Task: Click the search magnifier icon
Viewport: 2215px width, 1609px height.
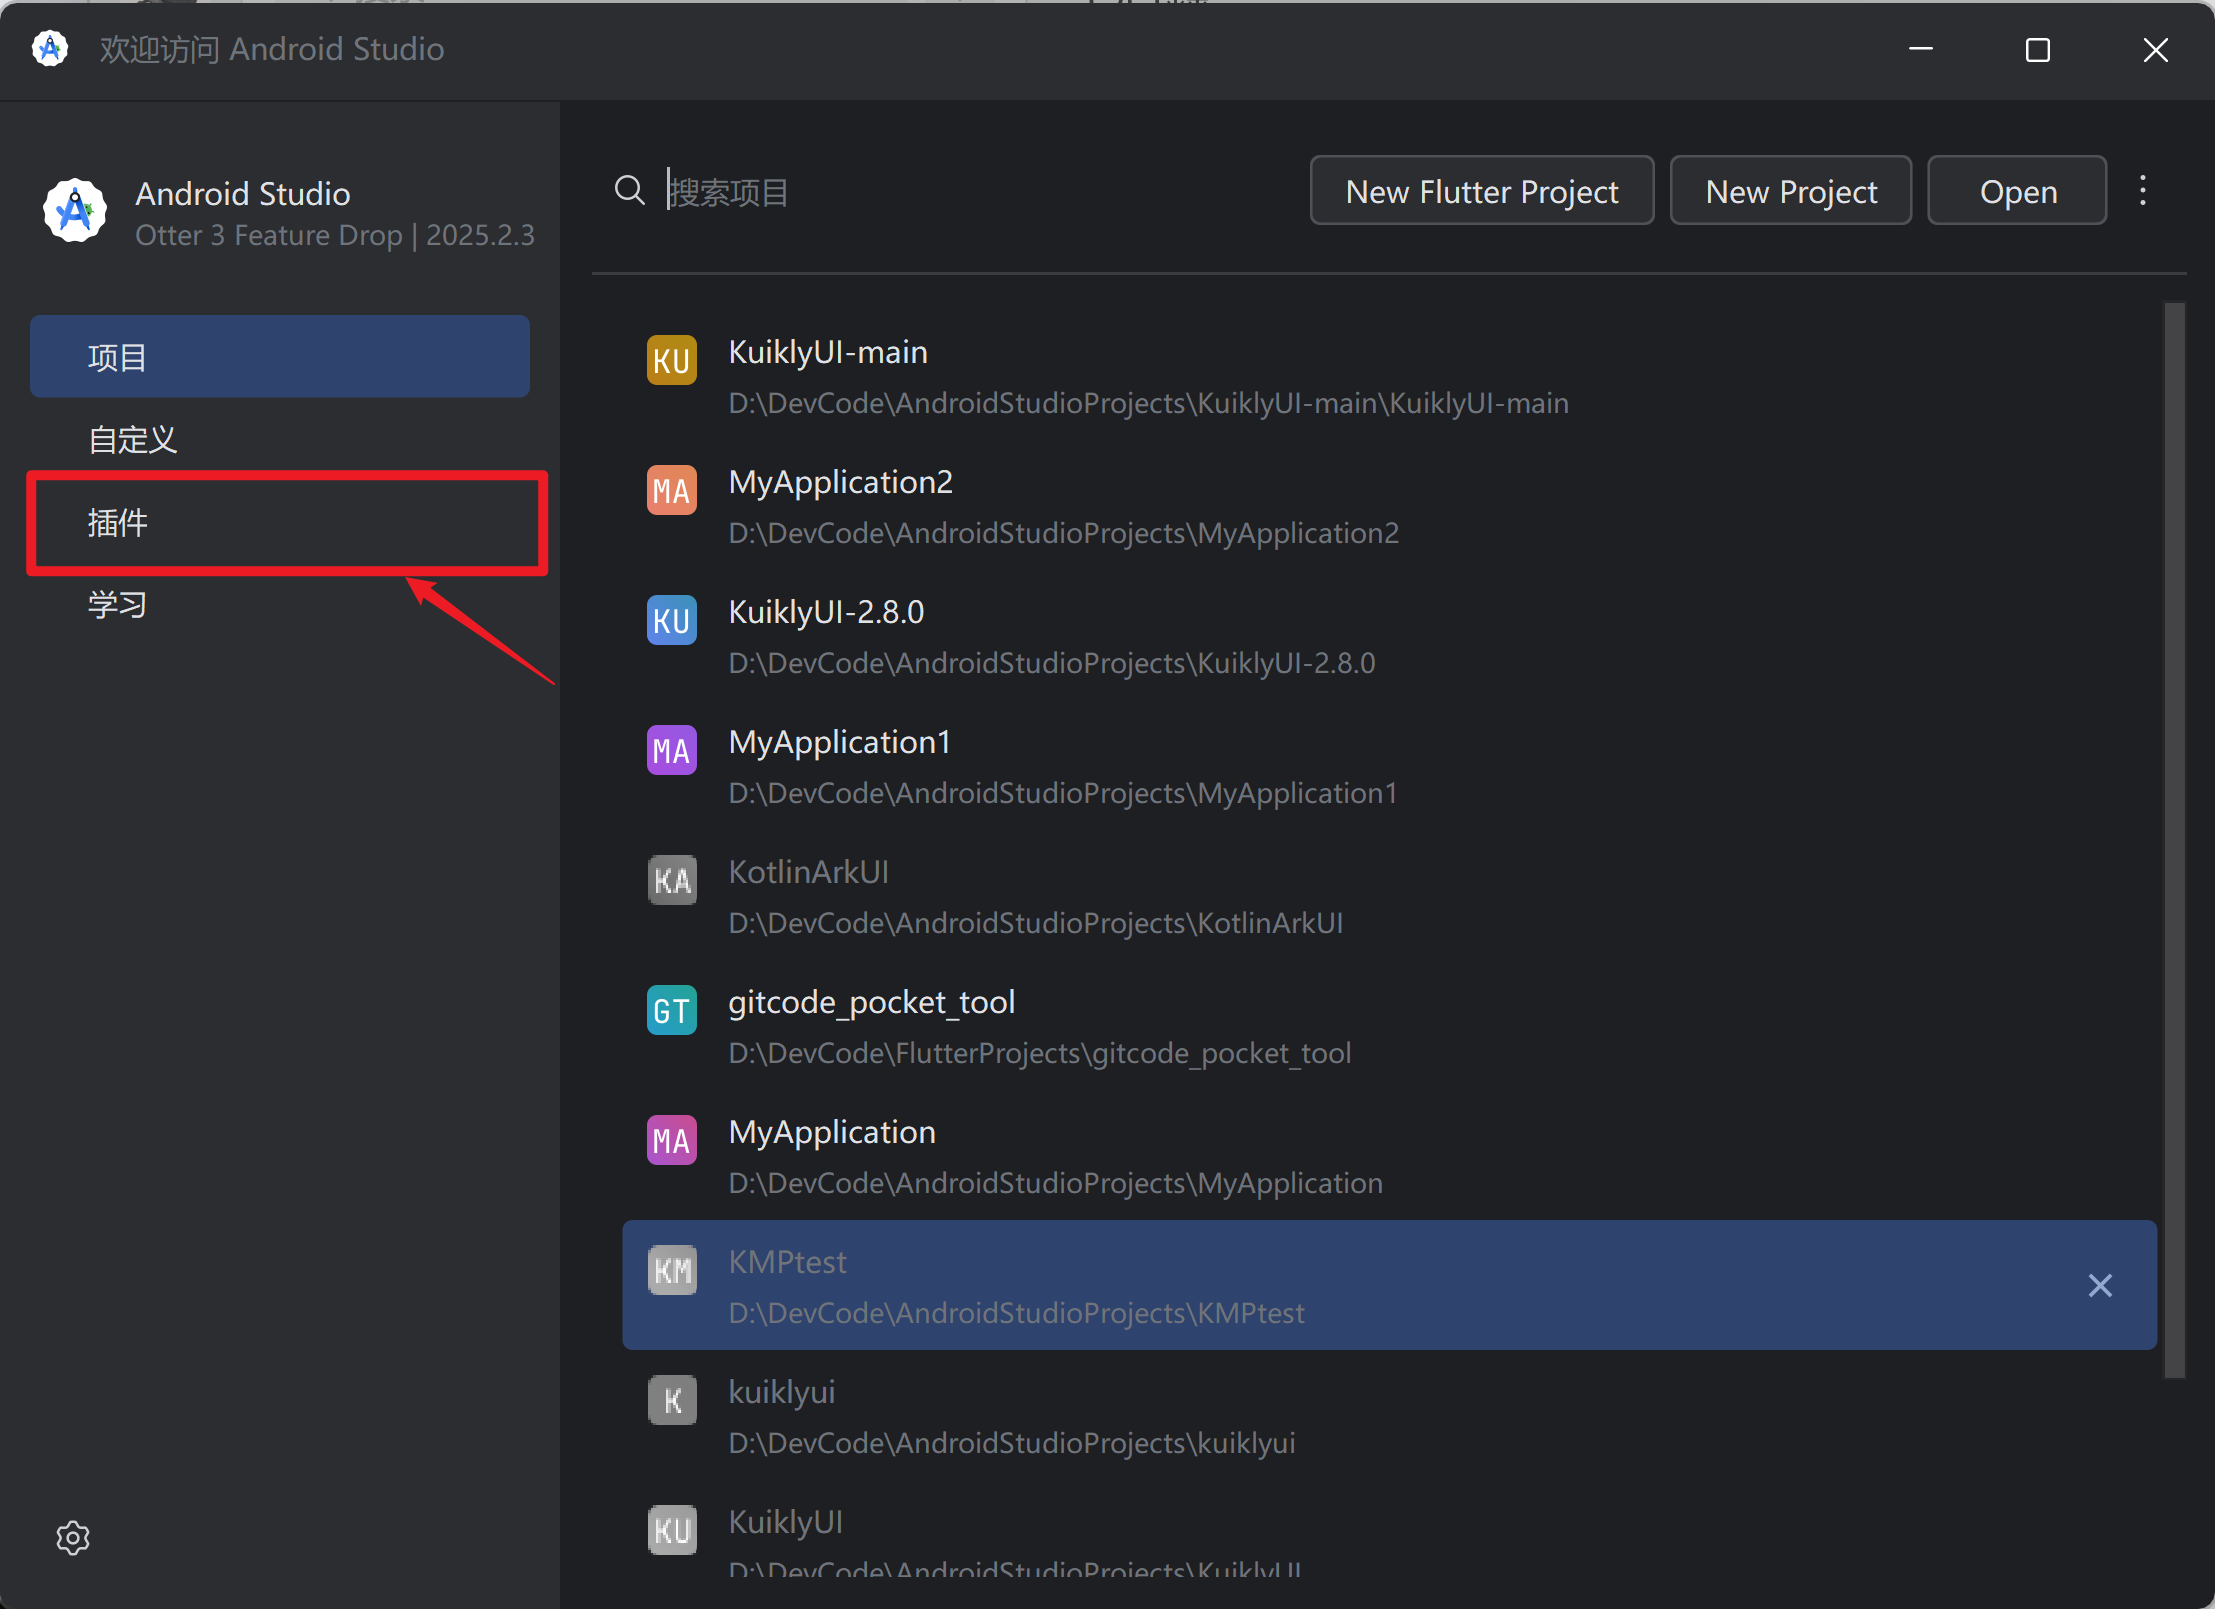Action: point(629,190)
